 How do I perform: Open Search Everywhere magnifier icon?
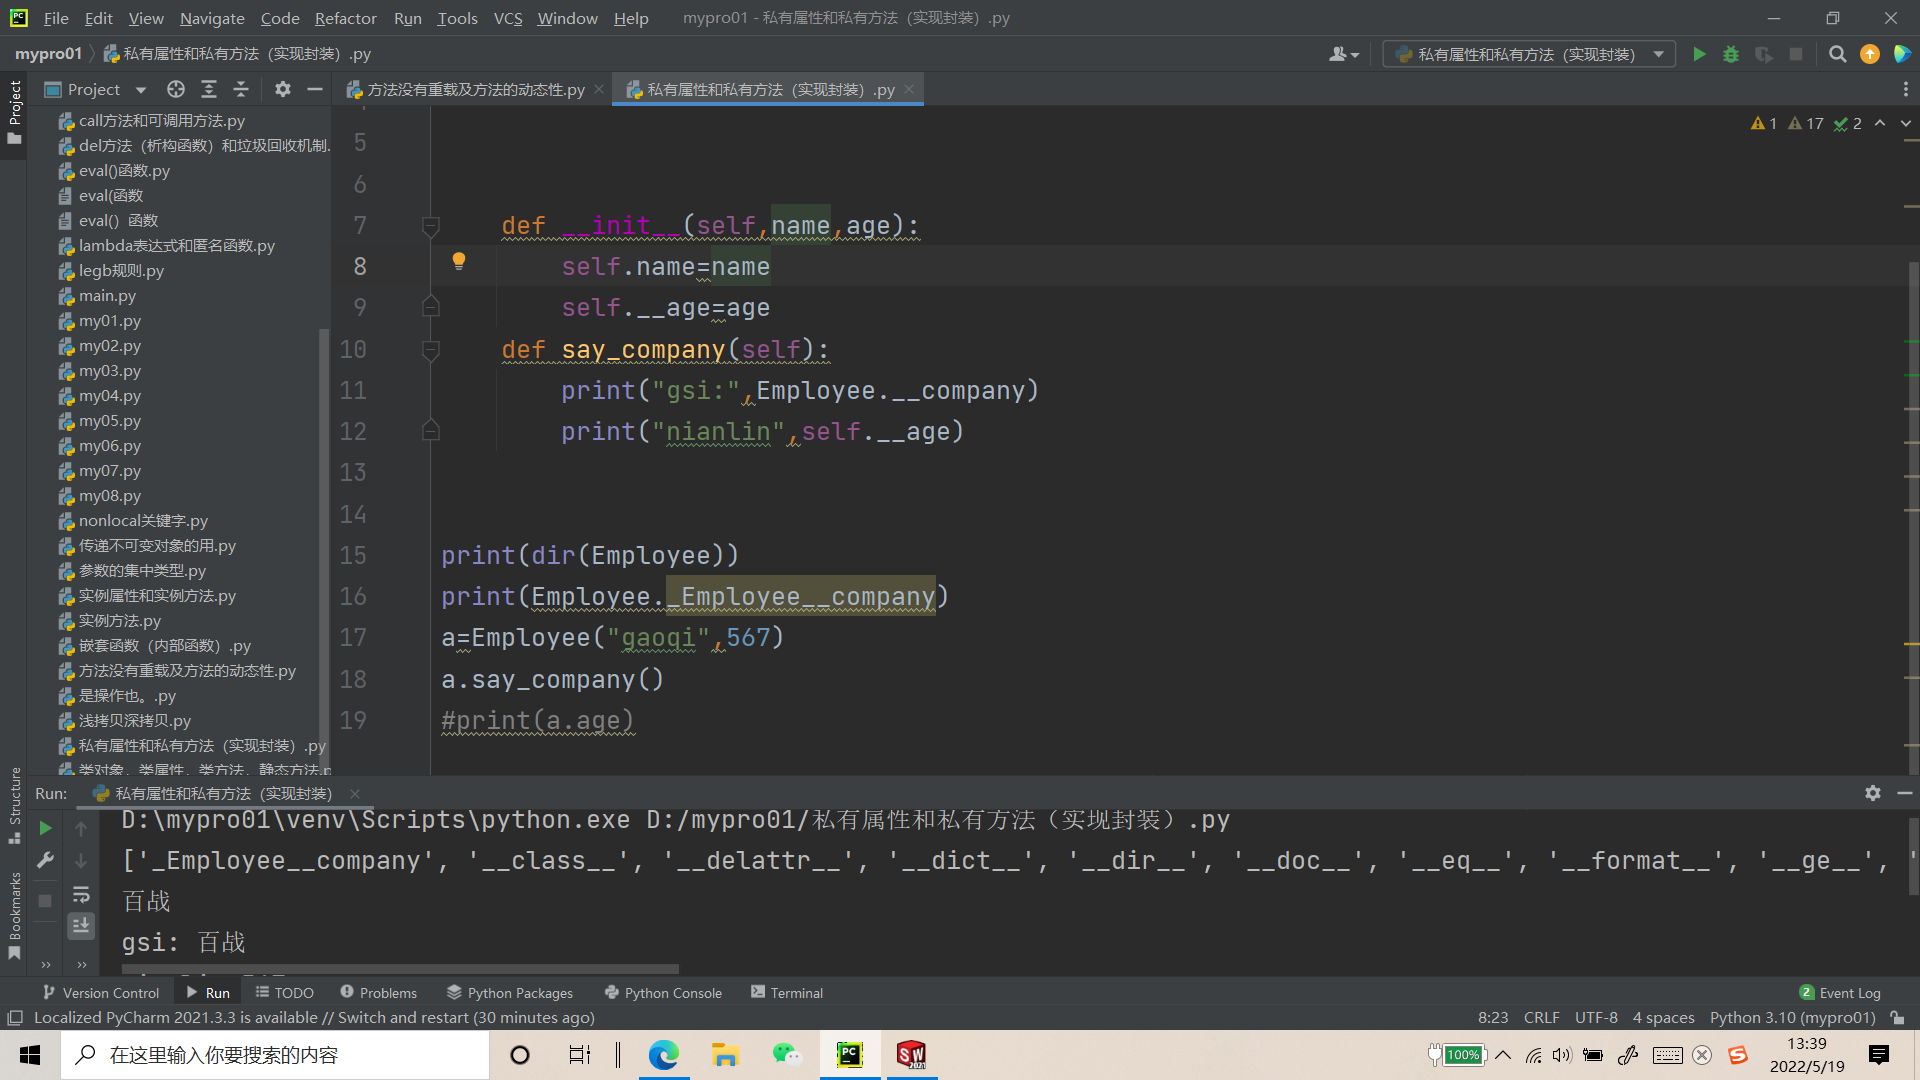tap(1837, 54)
